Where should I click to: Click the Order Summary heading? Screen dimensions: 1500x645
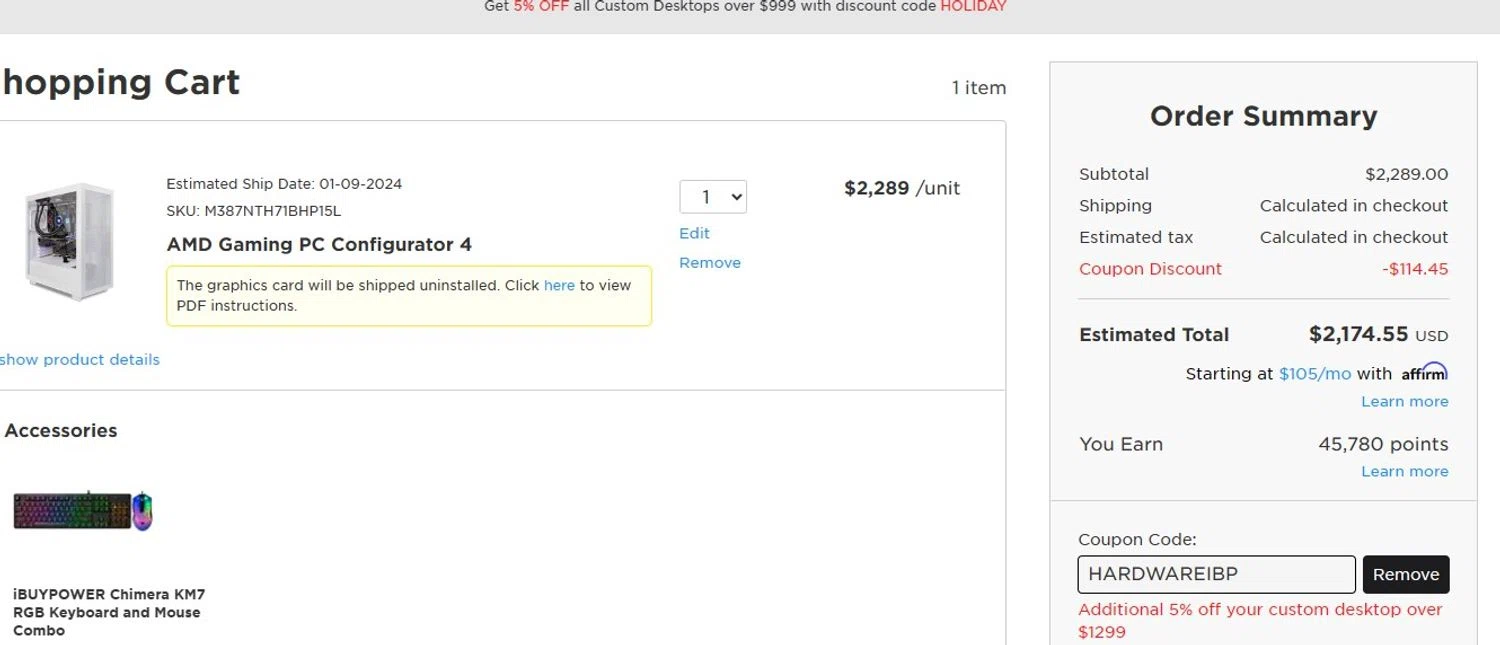pyautogui.click(x=1264, y=116)
